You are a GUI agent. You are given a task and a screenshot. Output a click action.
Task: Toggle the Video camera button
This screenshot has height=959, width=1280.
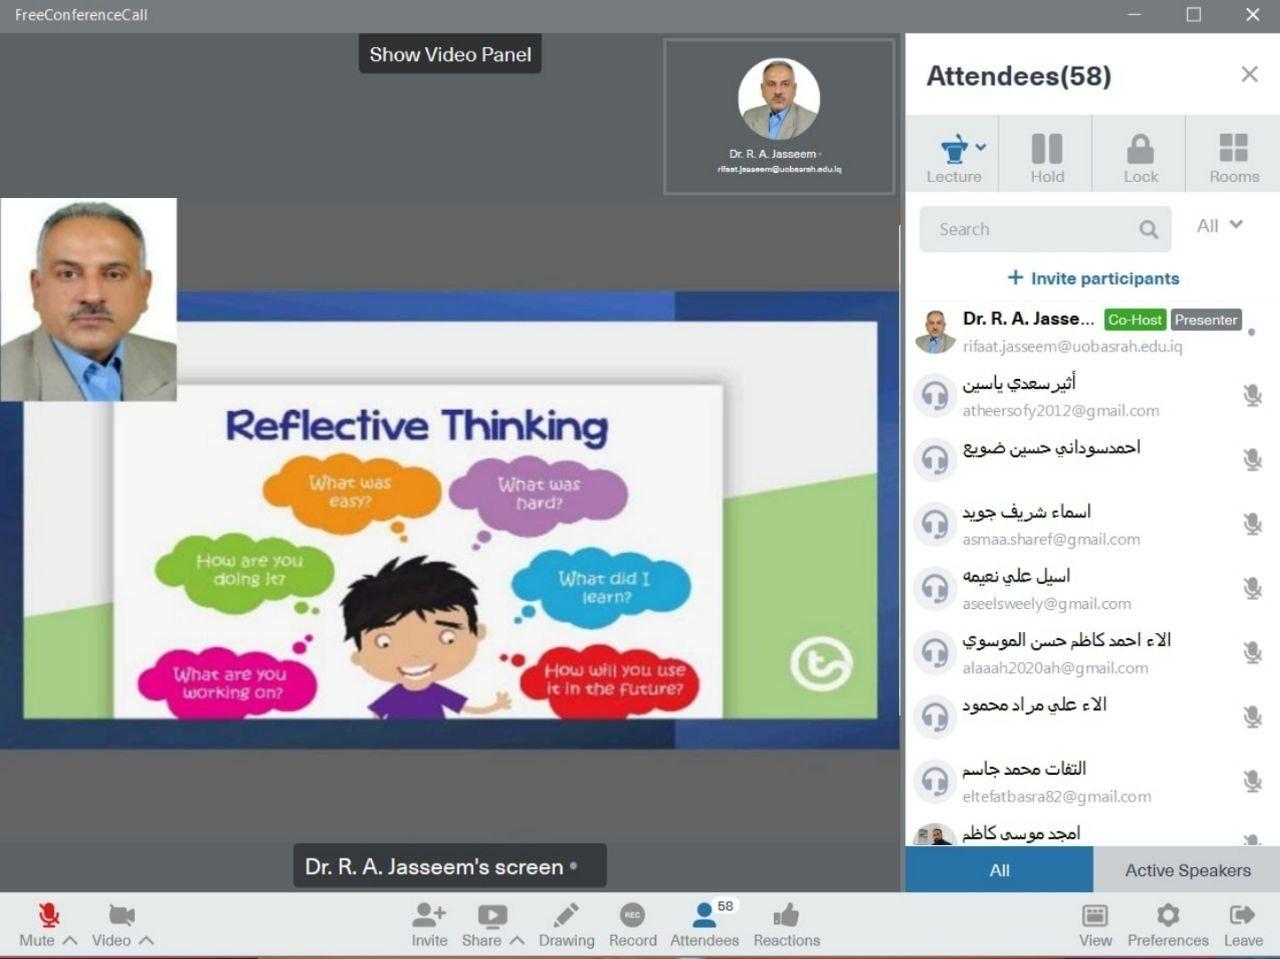(121, 915)
